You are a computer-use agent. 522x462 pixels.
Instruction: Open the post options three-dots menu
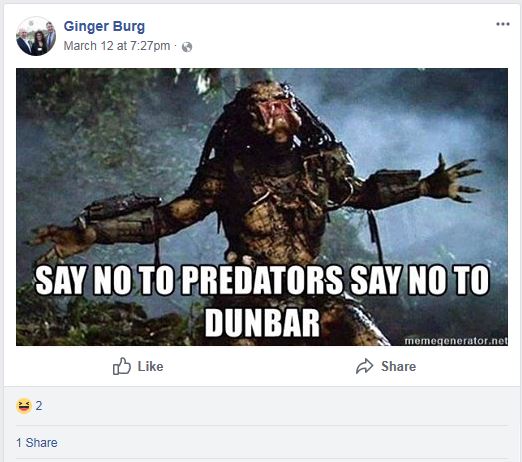tap(503, 24)
